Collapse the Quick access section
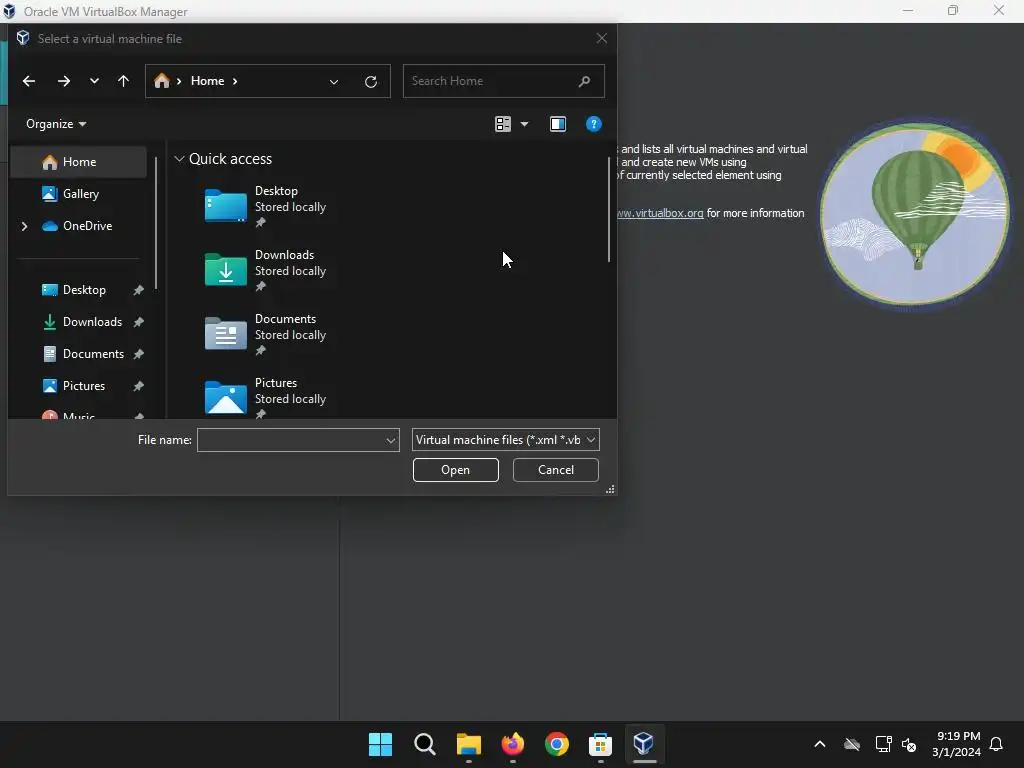The image size is (1024, 768). 179,159
